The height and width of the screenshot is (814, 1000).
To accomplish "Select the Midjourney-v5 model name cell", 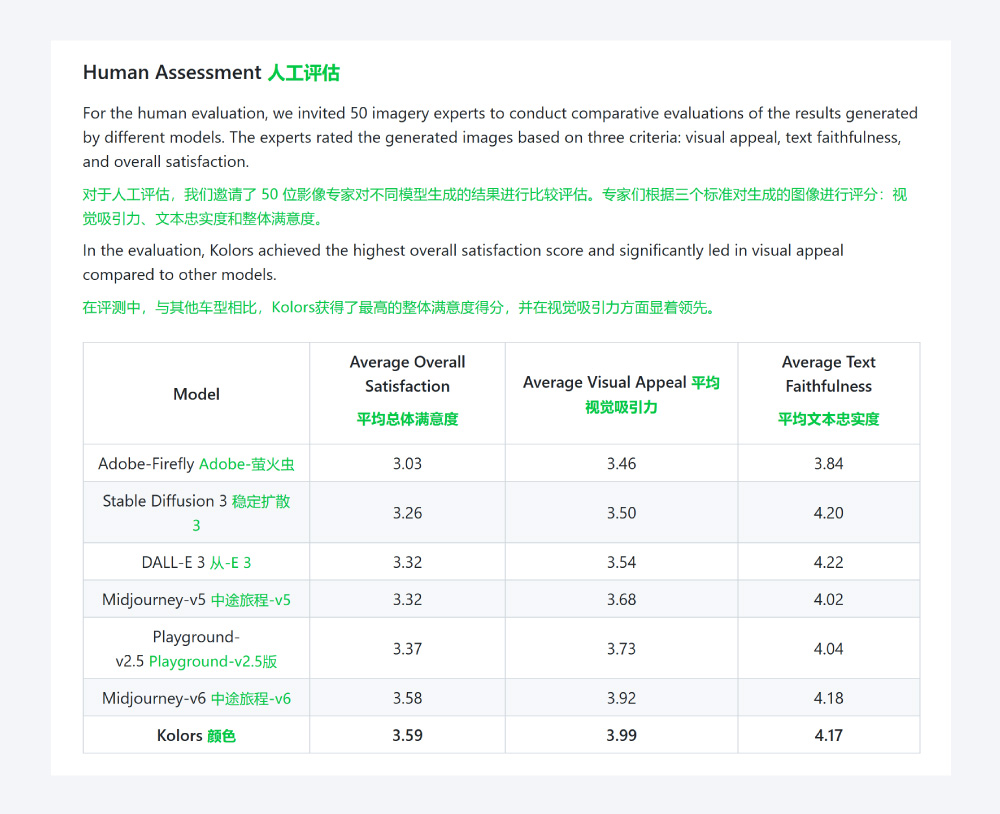I will 196,600.
